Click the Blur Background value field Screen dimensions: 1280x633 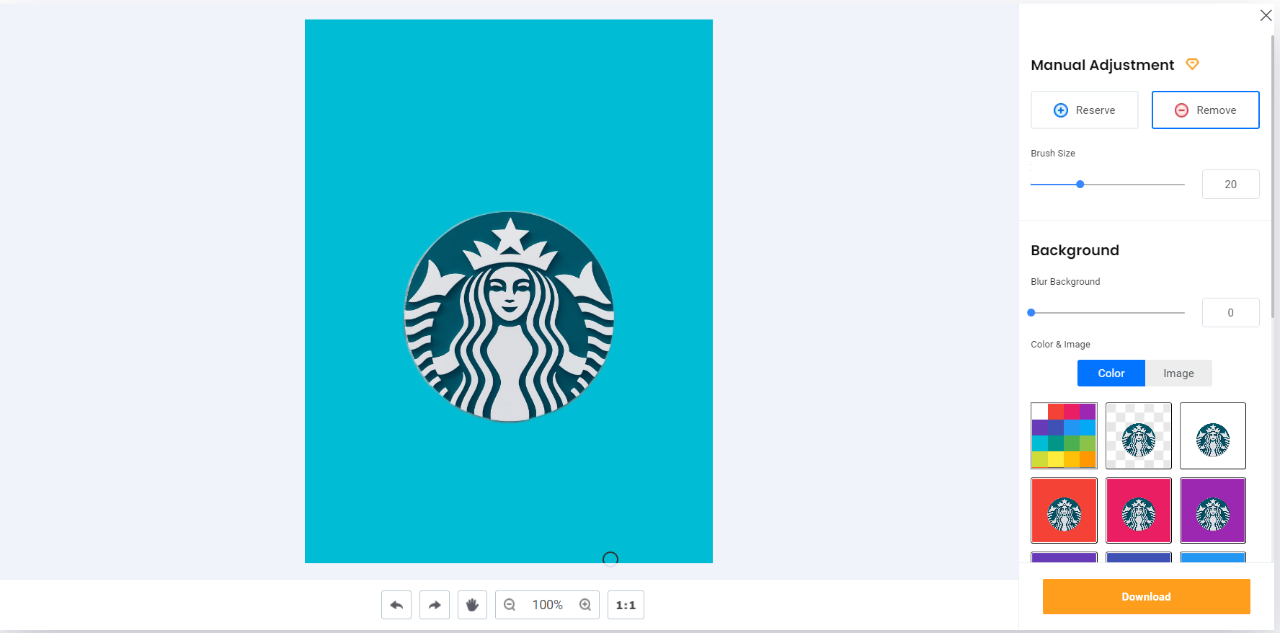[1230, 313]
